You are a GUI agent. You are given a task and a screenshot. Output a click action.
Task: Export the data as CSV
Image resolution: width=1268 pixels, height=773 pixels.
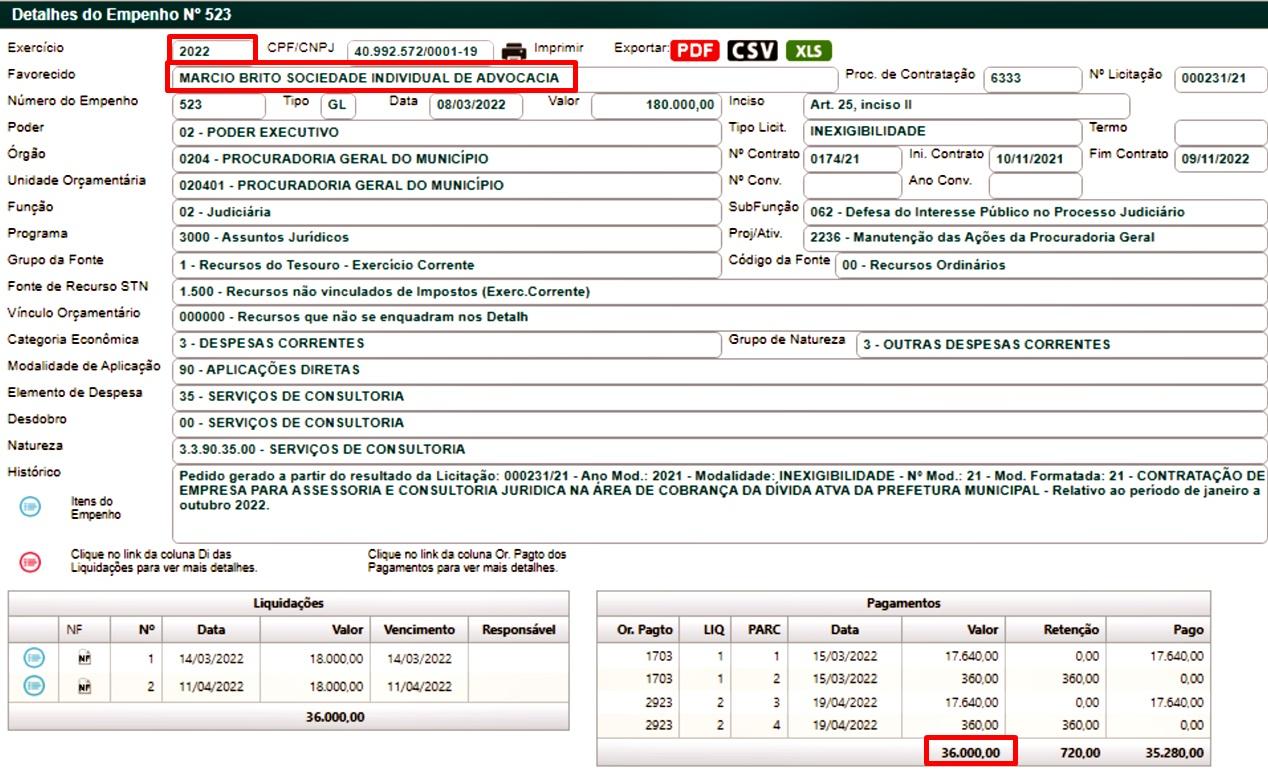coord(752,51)
